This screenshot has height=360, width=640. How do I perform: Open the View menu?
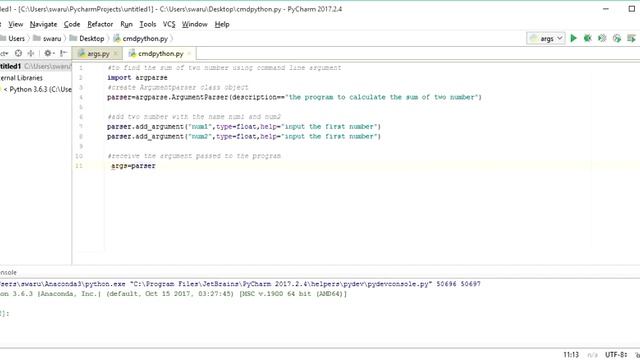click(16, 24)
